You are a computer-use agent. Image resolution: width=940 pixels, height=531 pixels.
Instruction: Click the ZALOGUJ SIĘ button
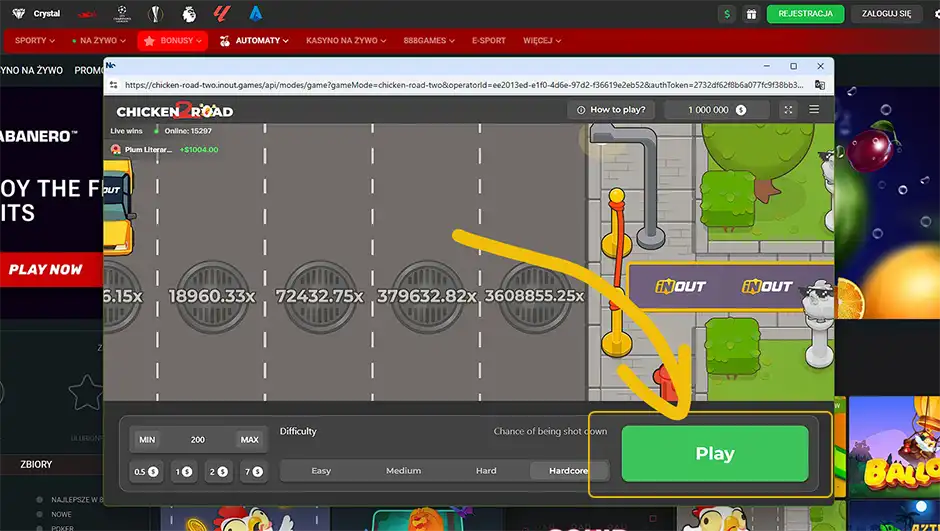[886, 14]
